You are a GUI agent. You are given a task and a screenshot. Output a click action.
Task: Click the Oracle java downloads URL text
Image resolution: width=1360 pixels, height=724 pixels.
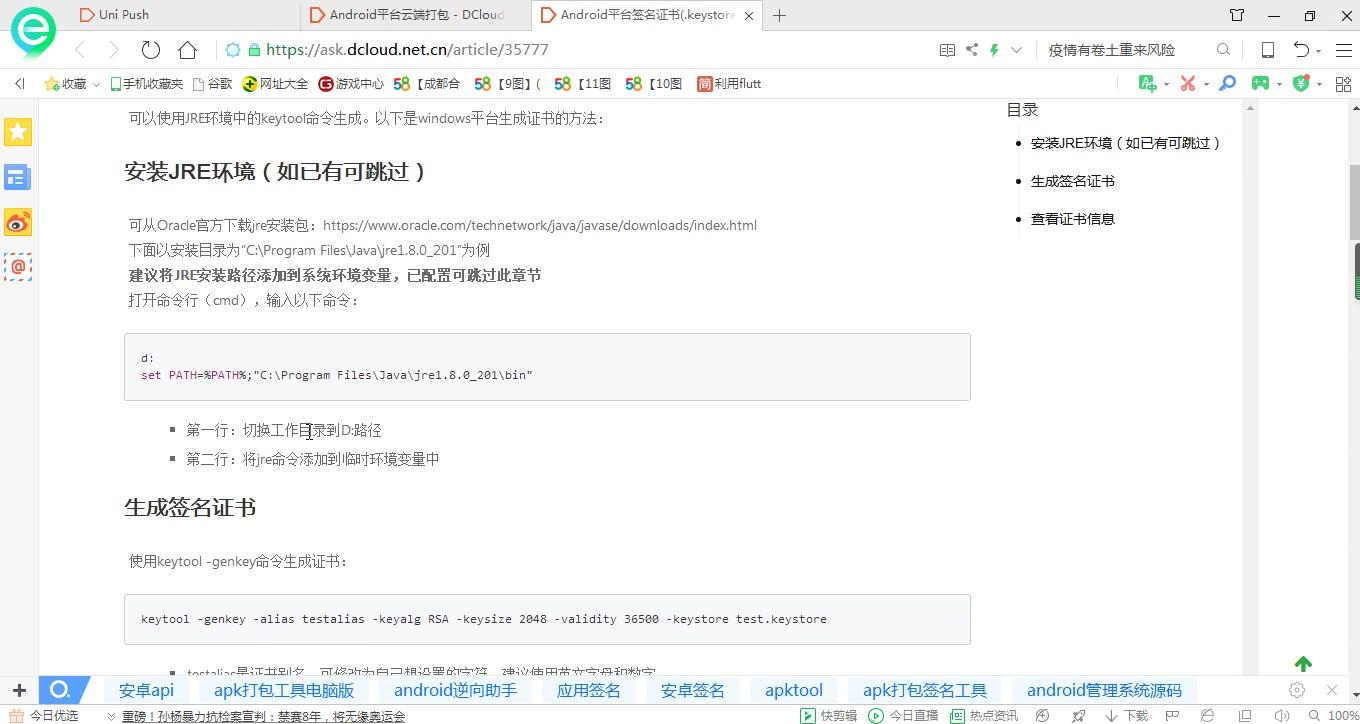tap(540, 225)
